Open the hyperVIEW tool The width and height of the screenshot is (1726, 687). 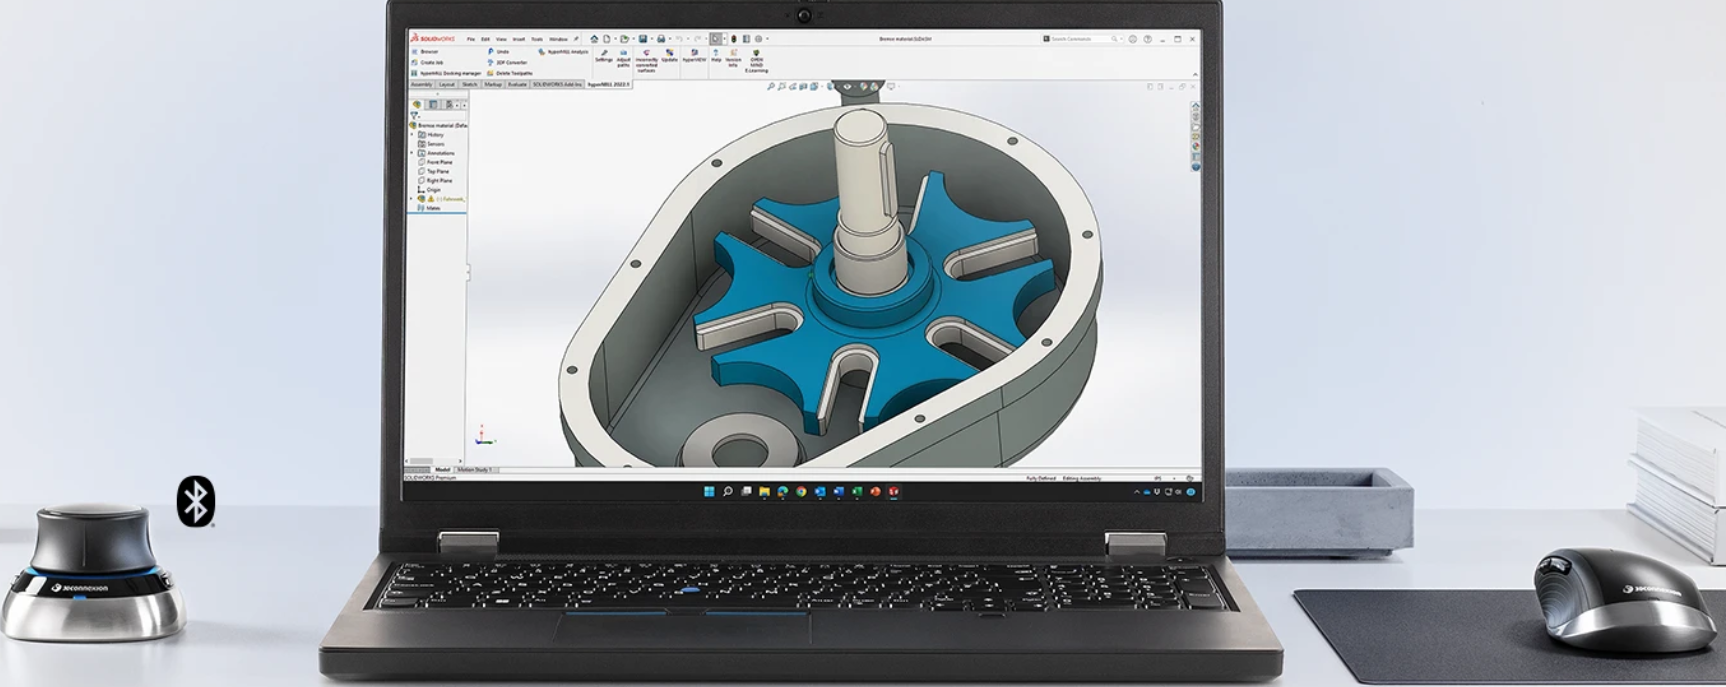(694, 54)
